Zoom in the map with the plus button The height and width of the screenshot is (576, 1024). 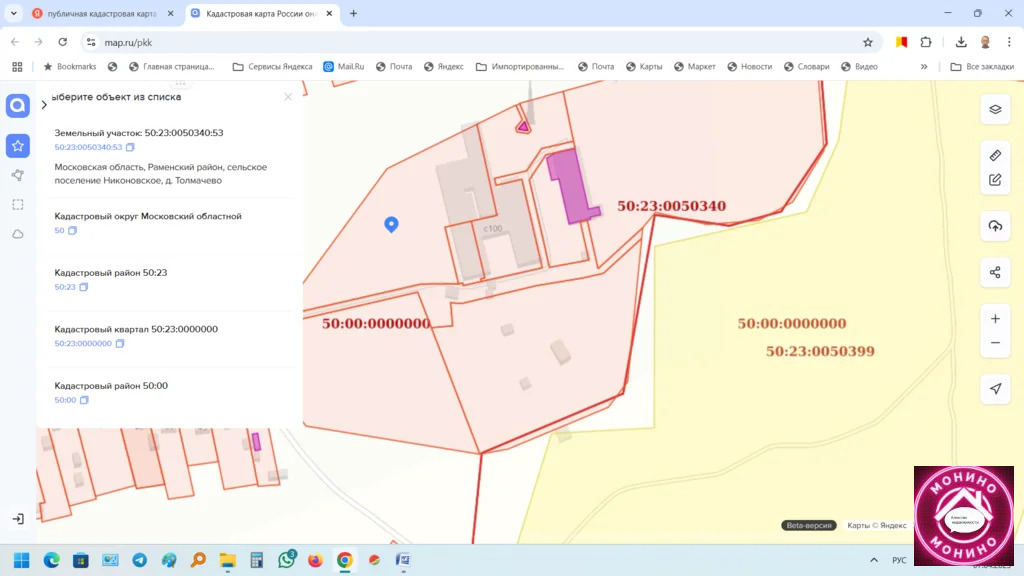995,319
